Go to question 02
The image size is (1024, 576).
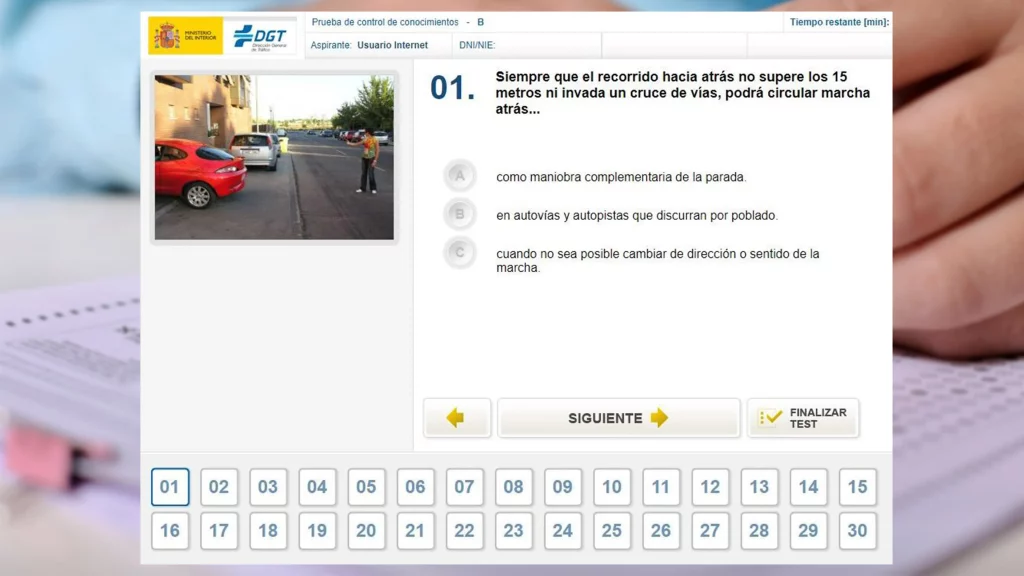pyautogui.click(x=219, y=487)
